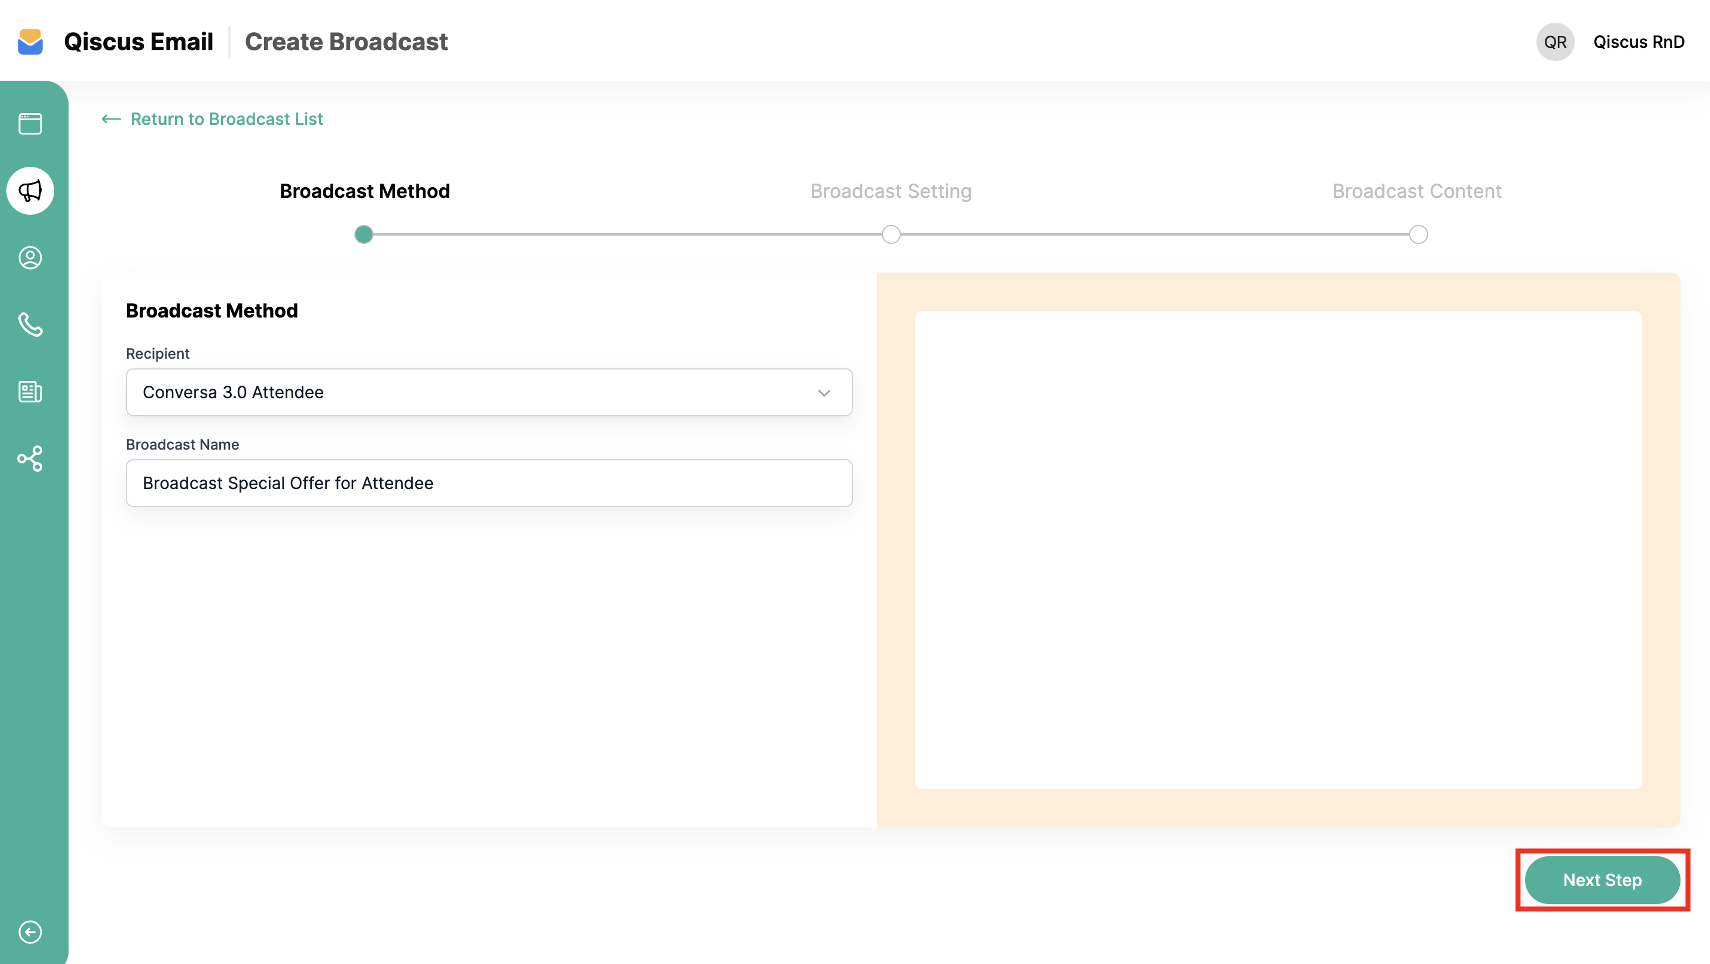Select the Broadcast Content step label

pos(1416,191)
